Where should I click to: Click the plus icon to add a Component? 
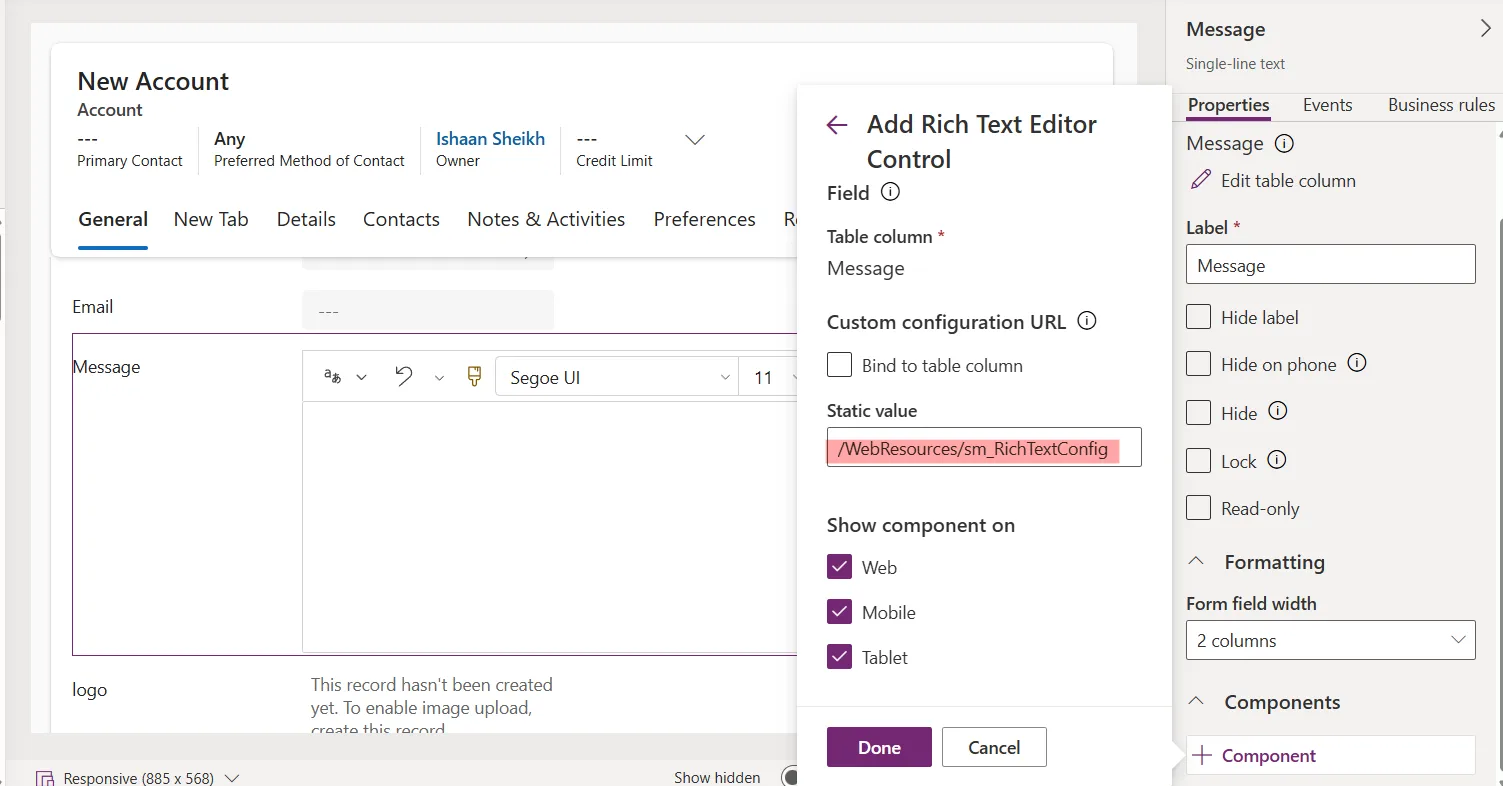(x=1203, y=755)
